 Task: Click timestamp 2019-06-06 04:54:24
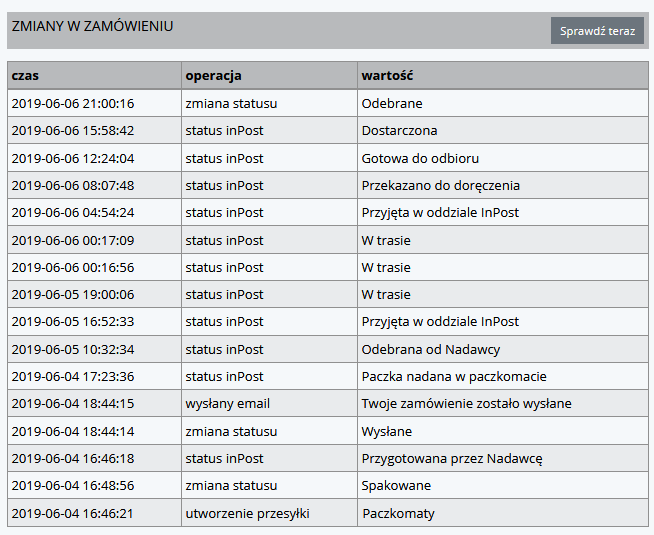tap(72, 213)
